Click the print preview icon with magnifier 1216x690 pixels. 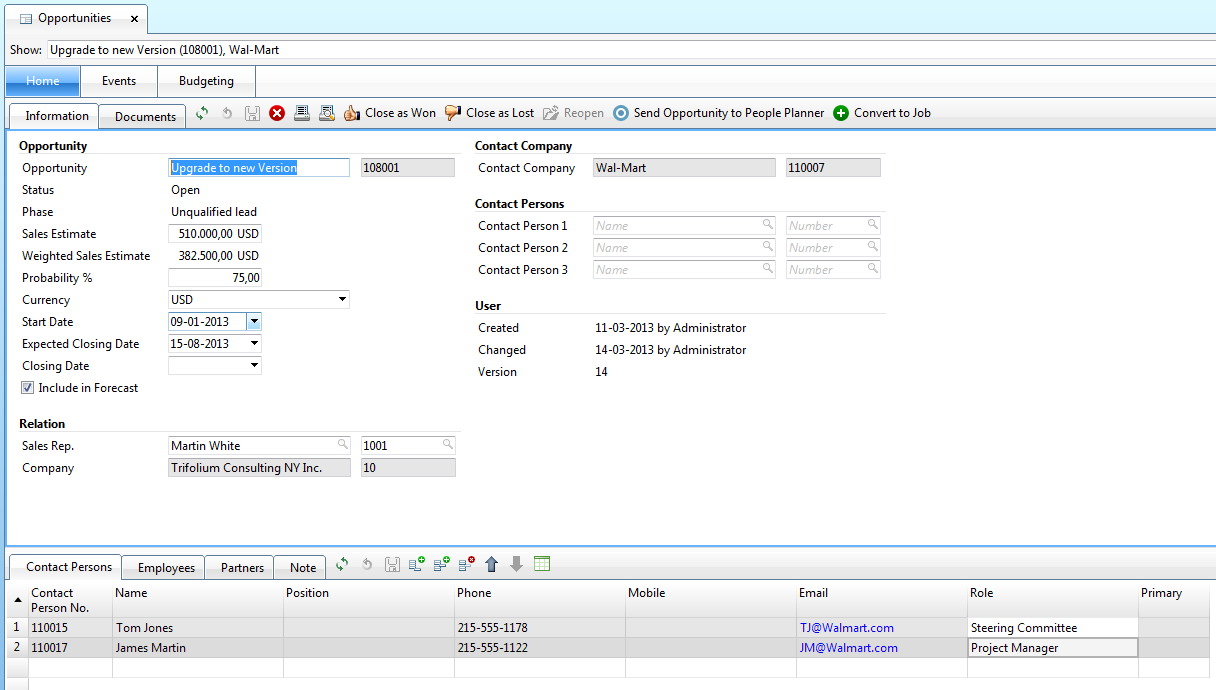coord(326,114)
